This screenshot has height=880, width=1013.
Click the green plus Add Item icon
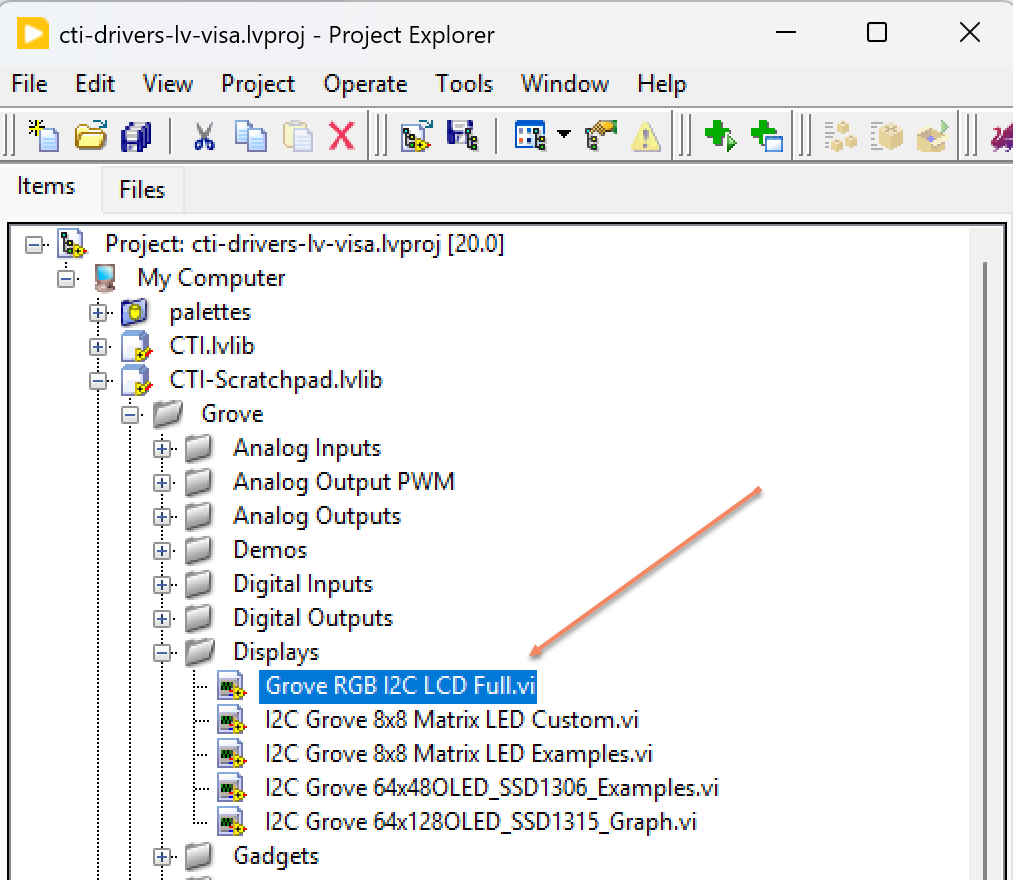tap(721, 136)
